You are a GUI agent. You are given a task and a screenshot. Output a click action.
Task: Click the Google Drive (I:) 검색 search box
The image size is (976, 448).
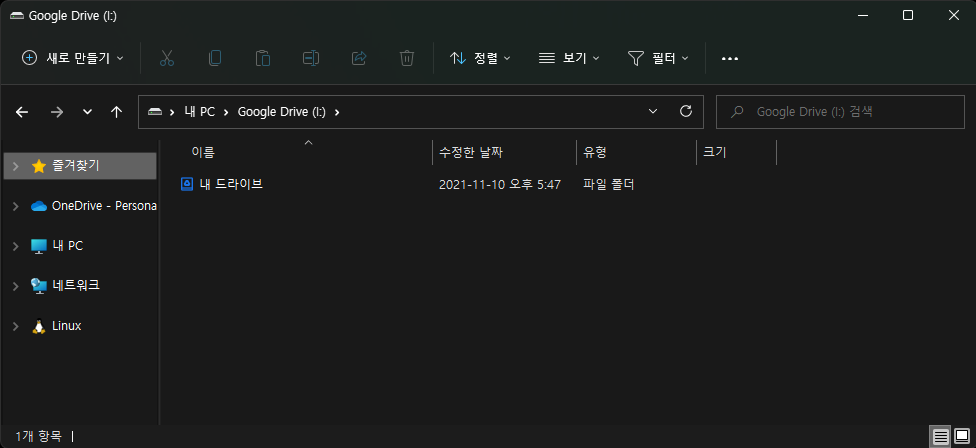click(840, 112)
